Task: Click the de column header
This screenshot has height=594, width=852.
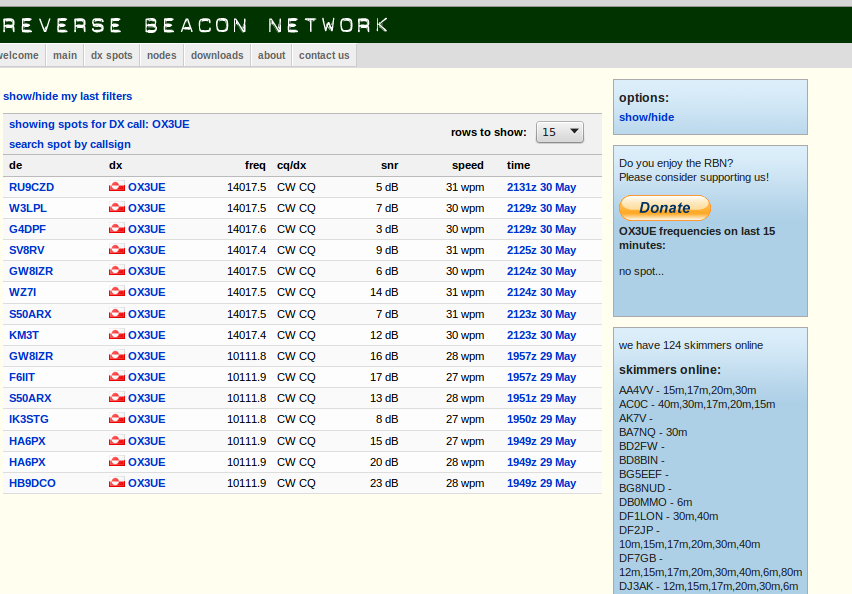Action: 15,165
